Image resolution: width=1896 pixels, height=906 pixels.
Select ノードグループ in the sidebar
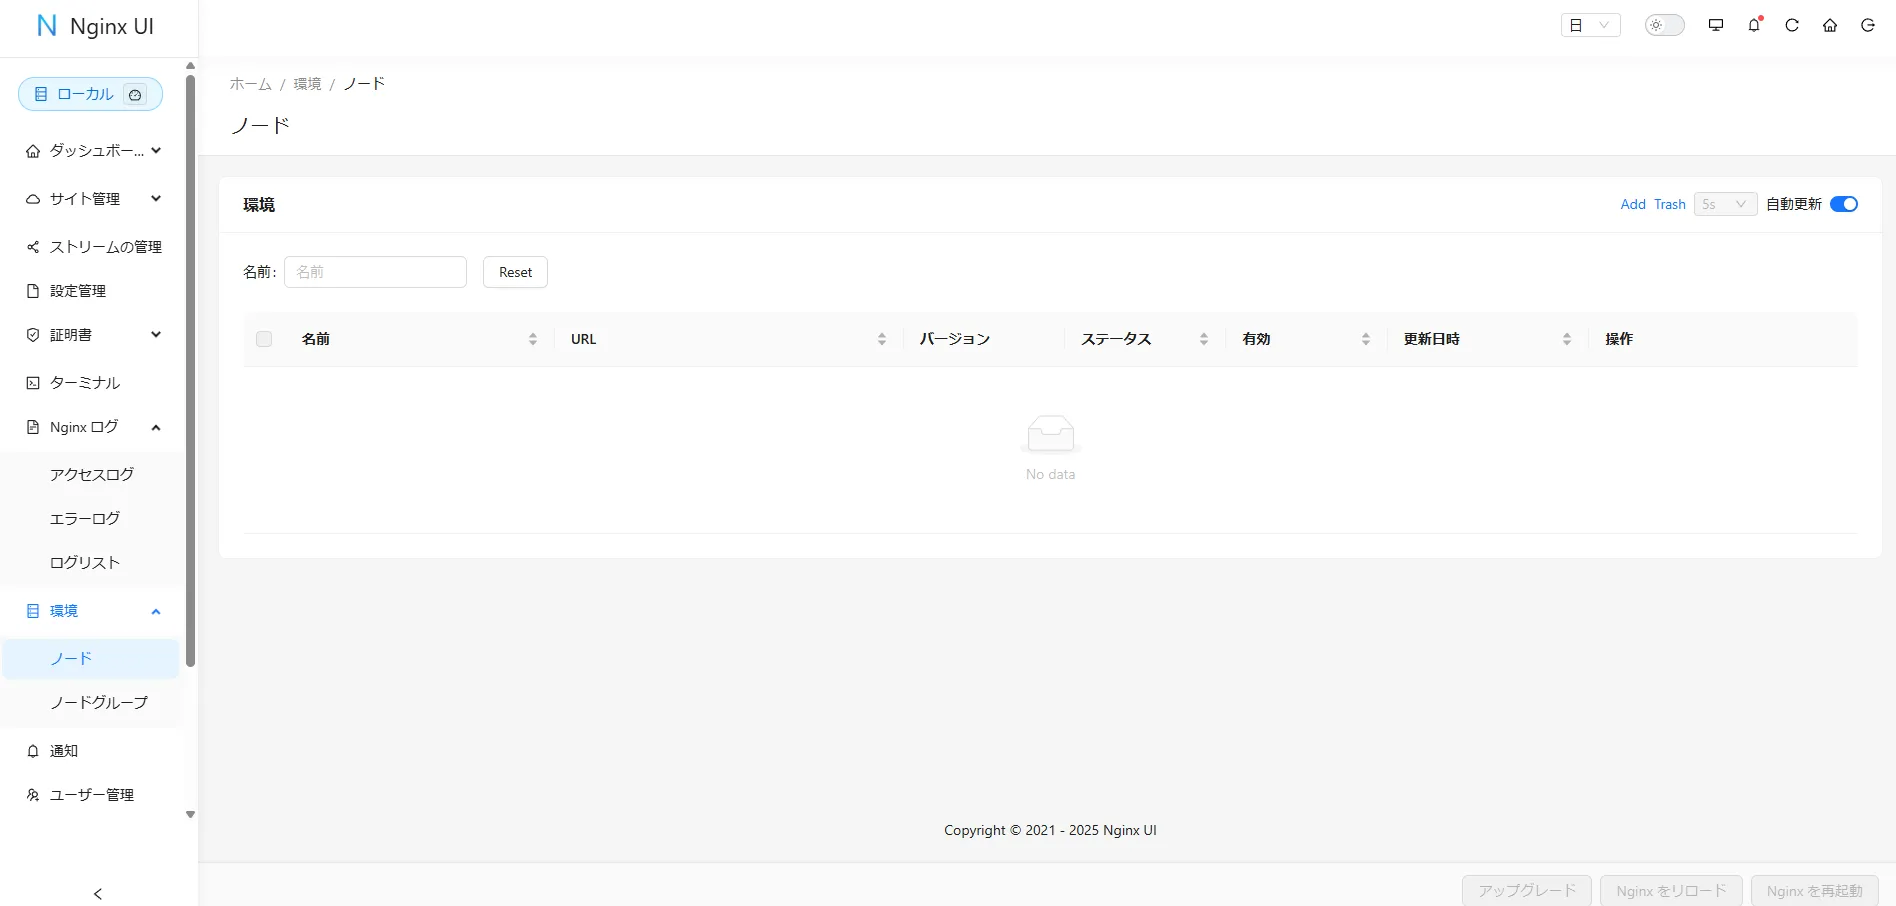coord(93,703)
